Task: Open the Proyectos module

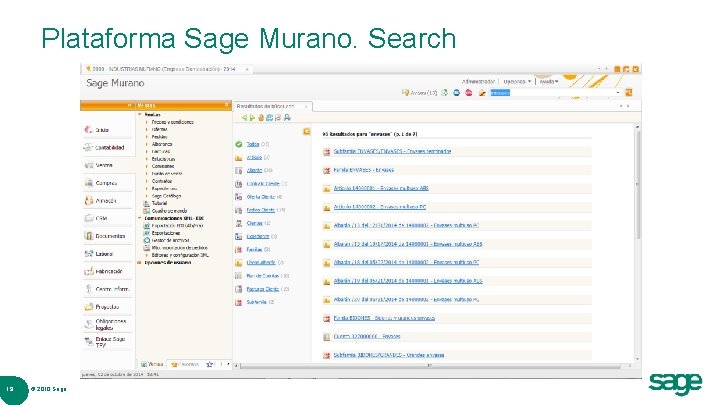Action: (x=102, y=307)
